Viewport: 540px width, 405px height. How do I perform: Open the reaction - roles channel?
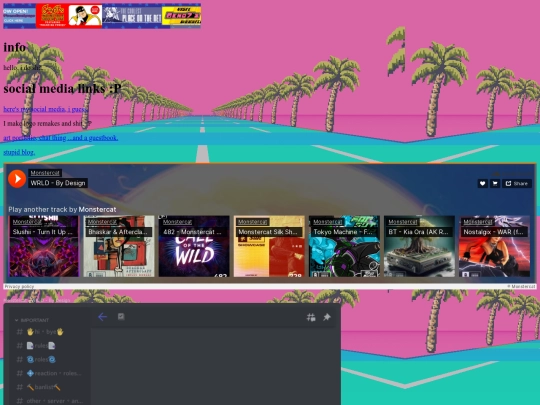click(x=48, y=373)
